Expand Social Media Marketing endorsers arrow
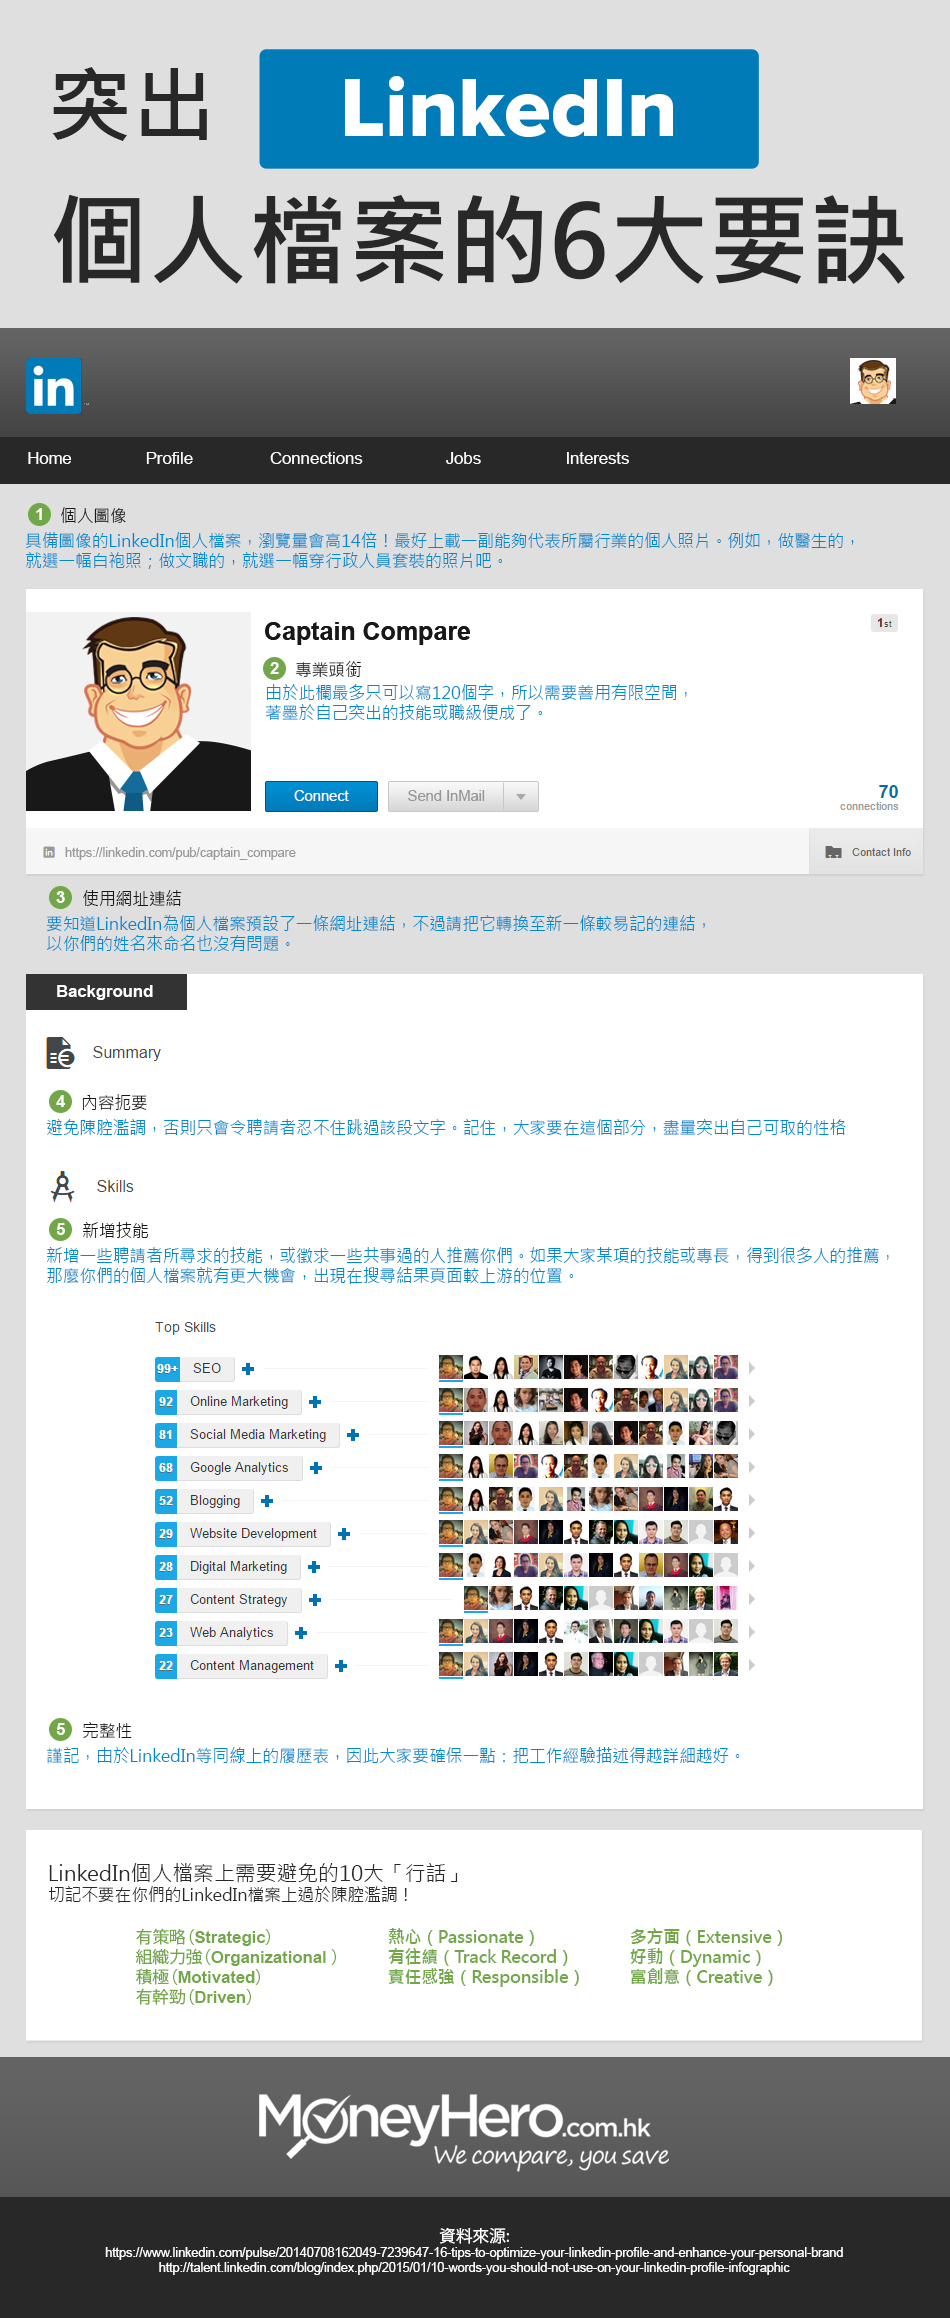This screenshot has height=2318, width=950. [x=751, y=1434]
